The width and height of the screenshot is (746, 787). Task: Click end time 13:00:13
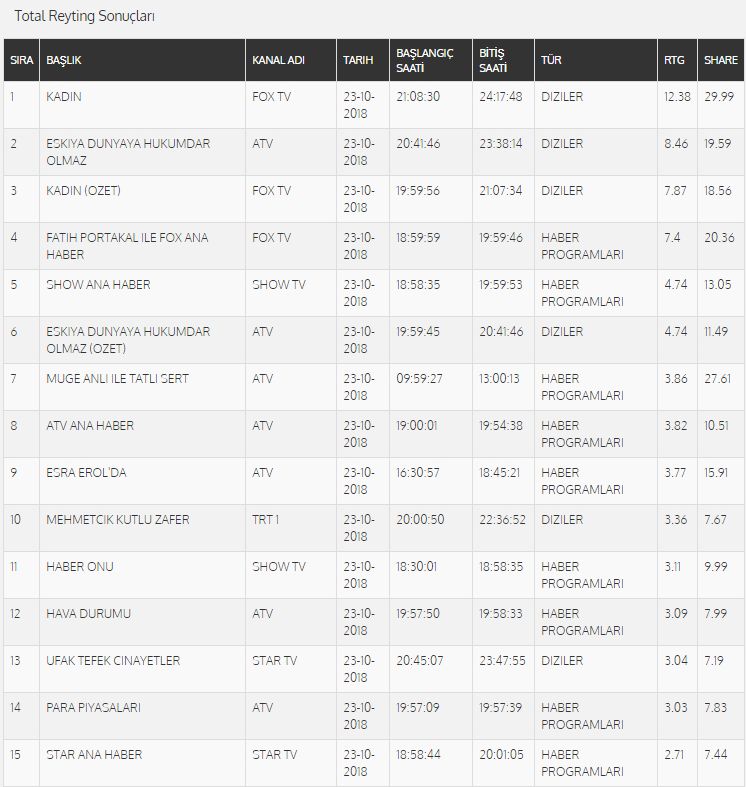[499, 378]
